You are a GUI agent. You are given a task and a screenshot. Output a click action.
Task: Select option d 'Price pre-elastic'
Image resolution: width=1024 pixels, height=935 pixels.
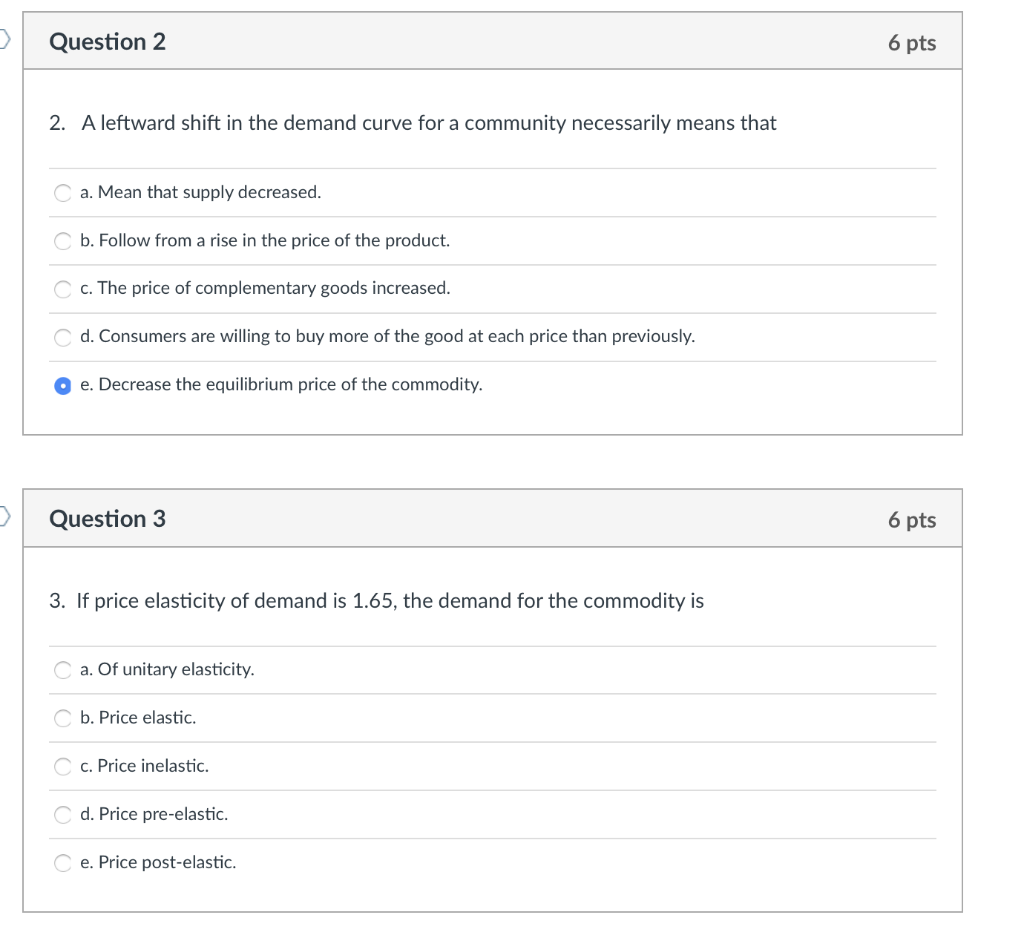(62, 814)
